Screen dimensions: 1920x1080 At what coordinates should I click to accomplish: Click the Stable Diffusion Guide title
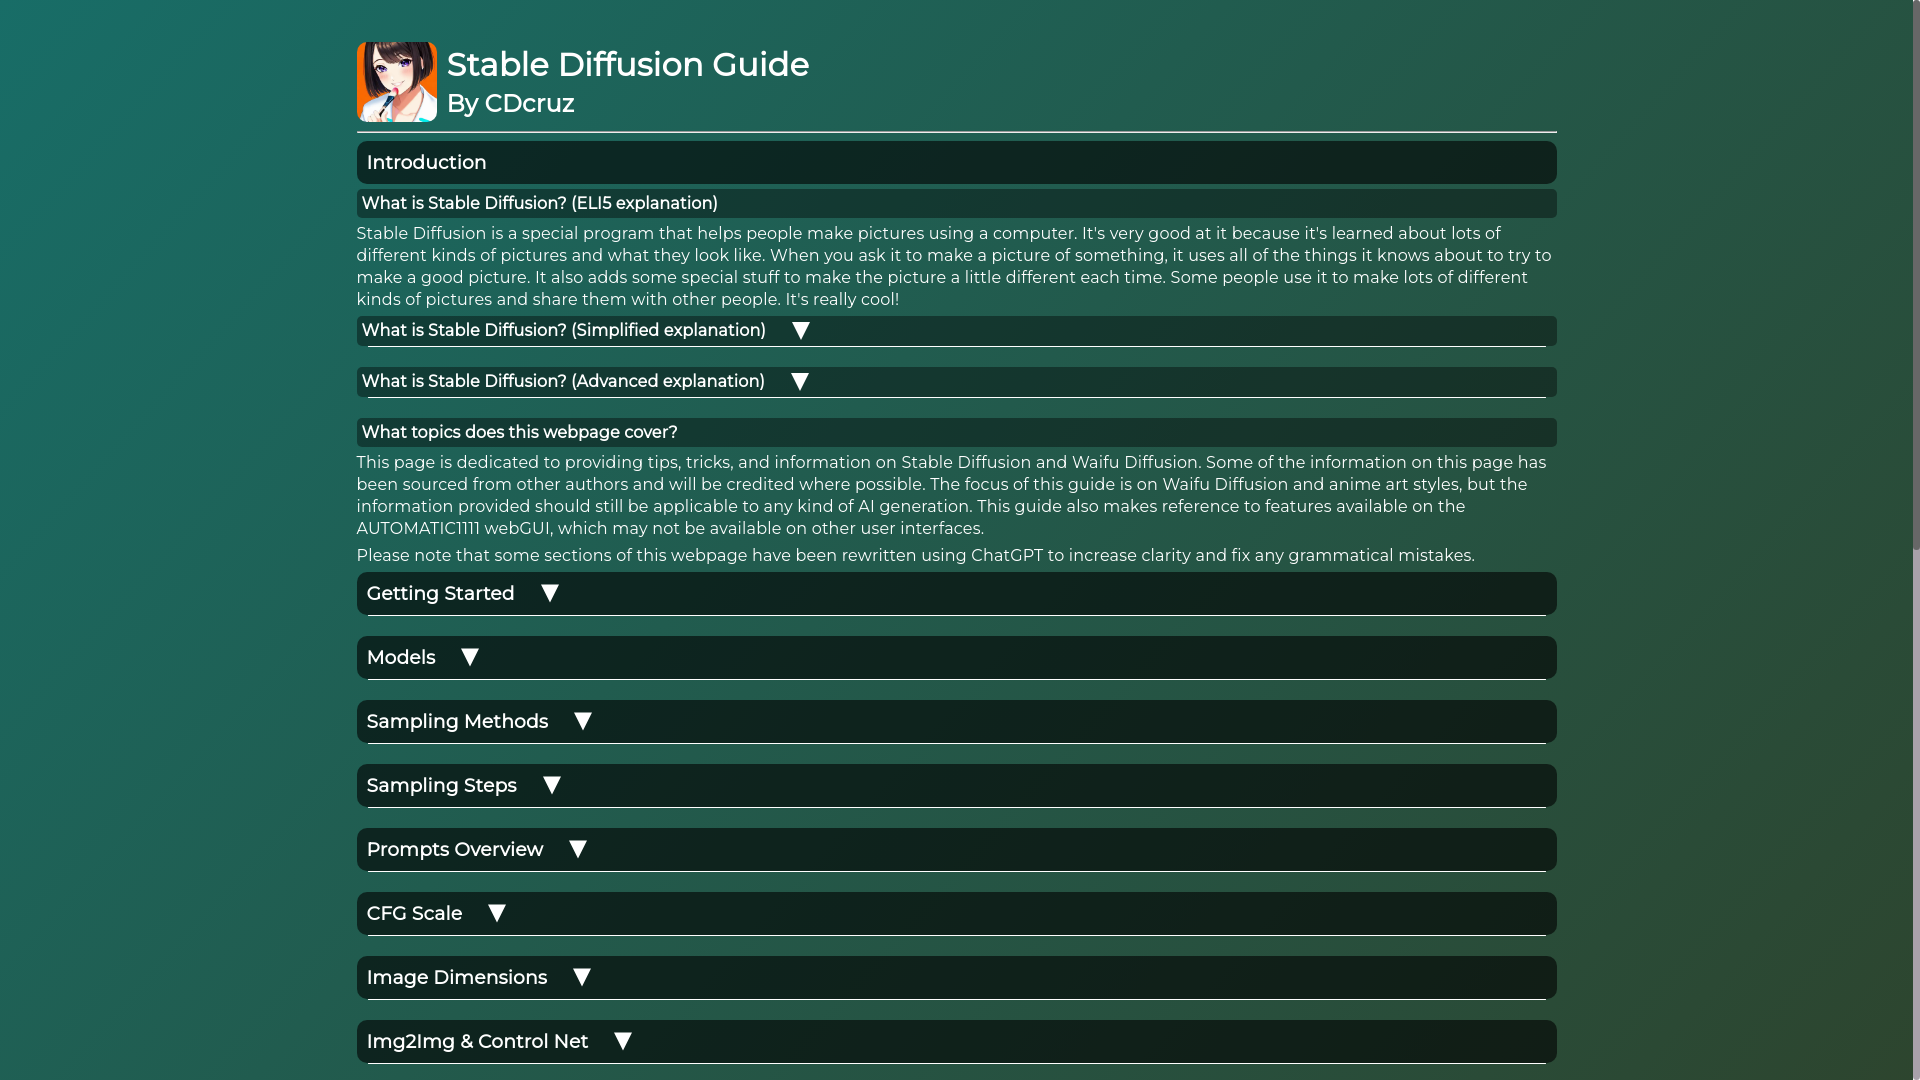(x=628, y=65)
